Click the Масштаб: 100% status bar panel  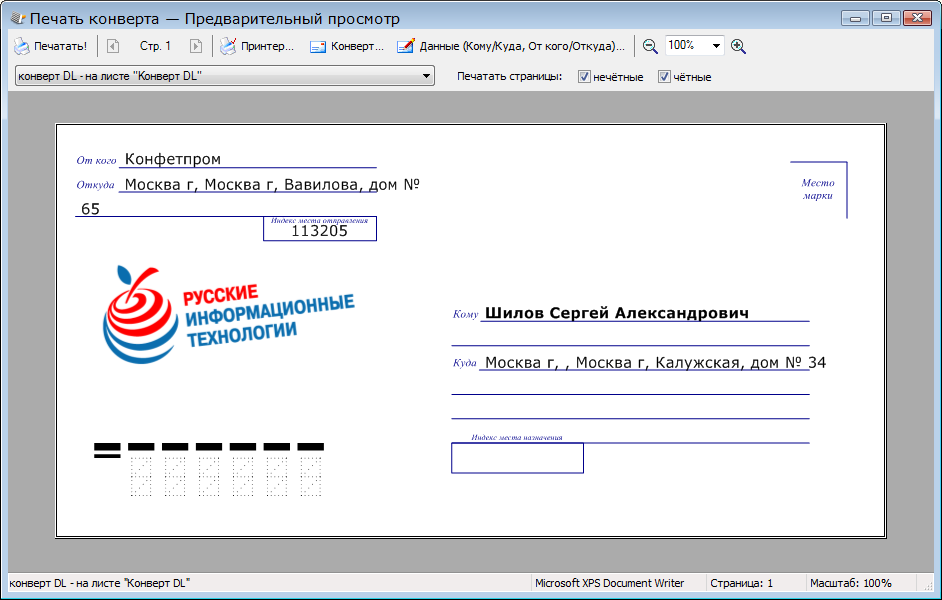point(850,583)
